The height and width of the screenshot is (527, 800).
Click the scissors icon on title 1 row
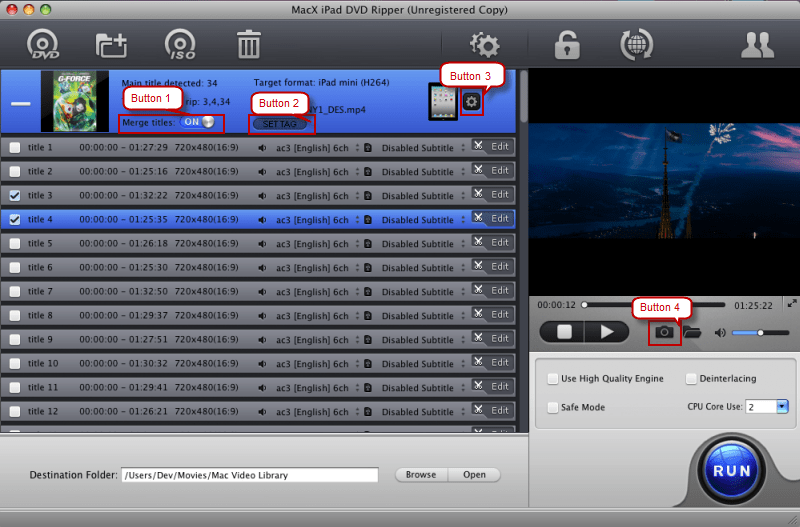[478, 146]
